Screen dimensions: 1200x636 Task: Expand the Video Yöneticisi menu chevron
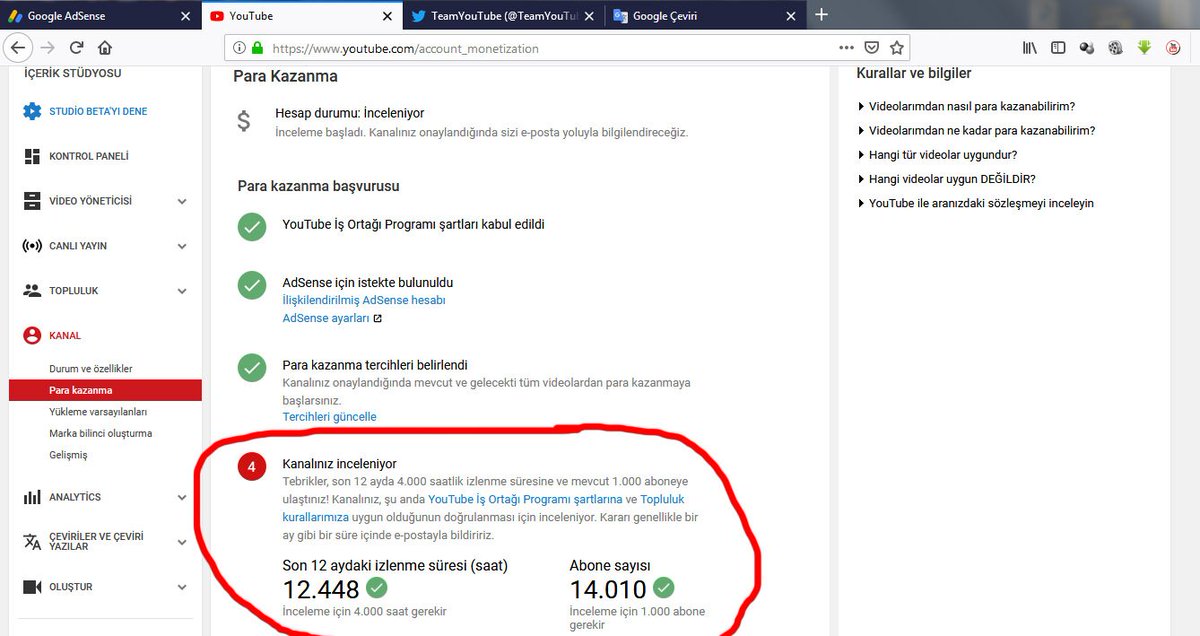click(182, 201)
